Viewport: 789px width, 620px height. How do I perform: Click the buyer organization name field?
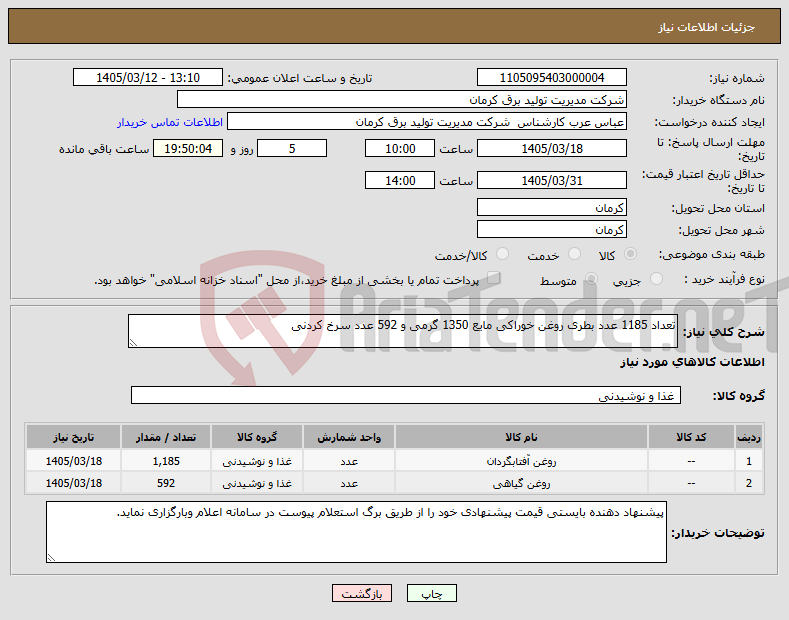coord(402,100)
